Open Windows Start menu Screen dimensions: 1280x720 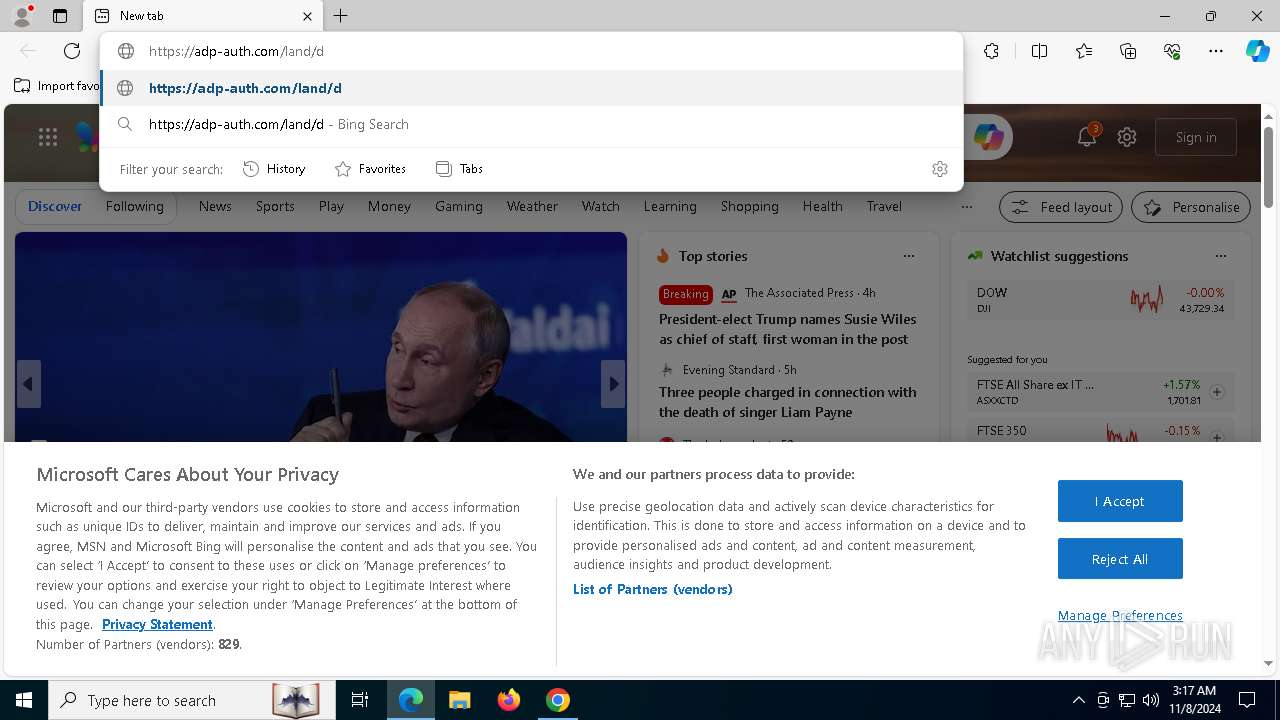[24, 700]
